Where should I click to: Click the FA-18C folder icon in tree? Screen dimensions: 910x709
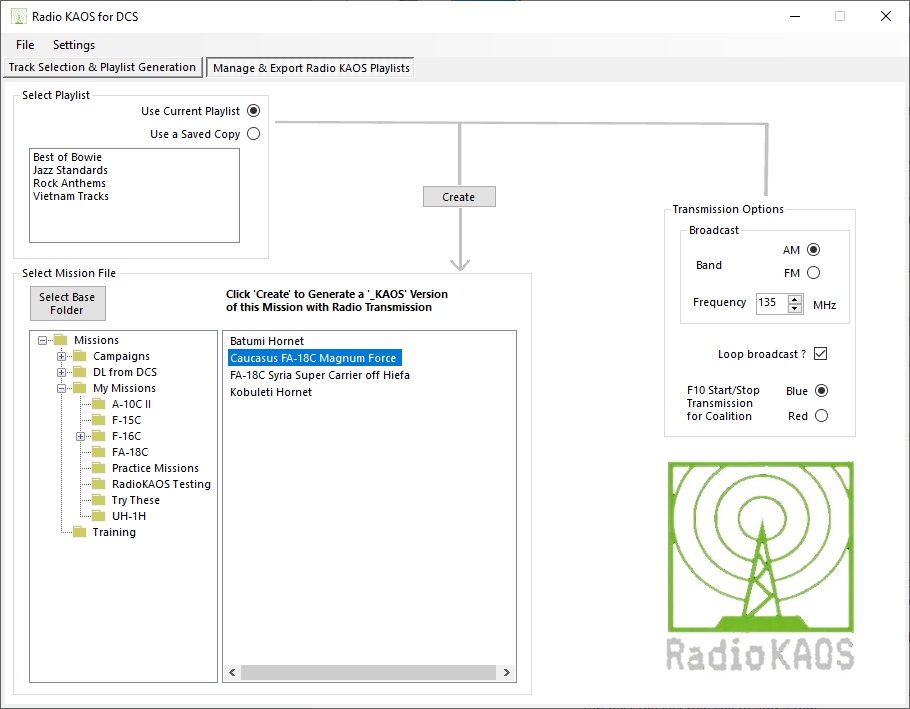[98, 452]
